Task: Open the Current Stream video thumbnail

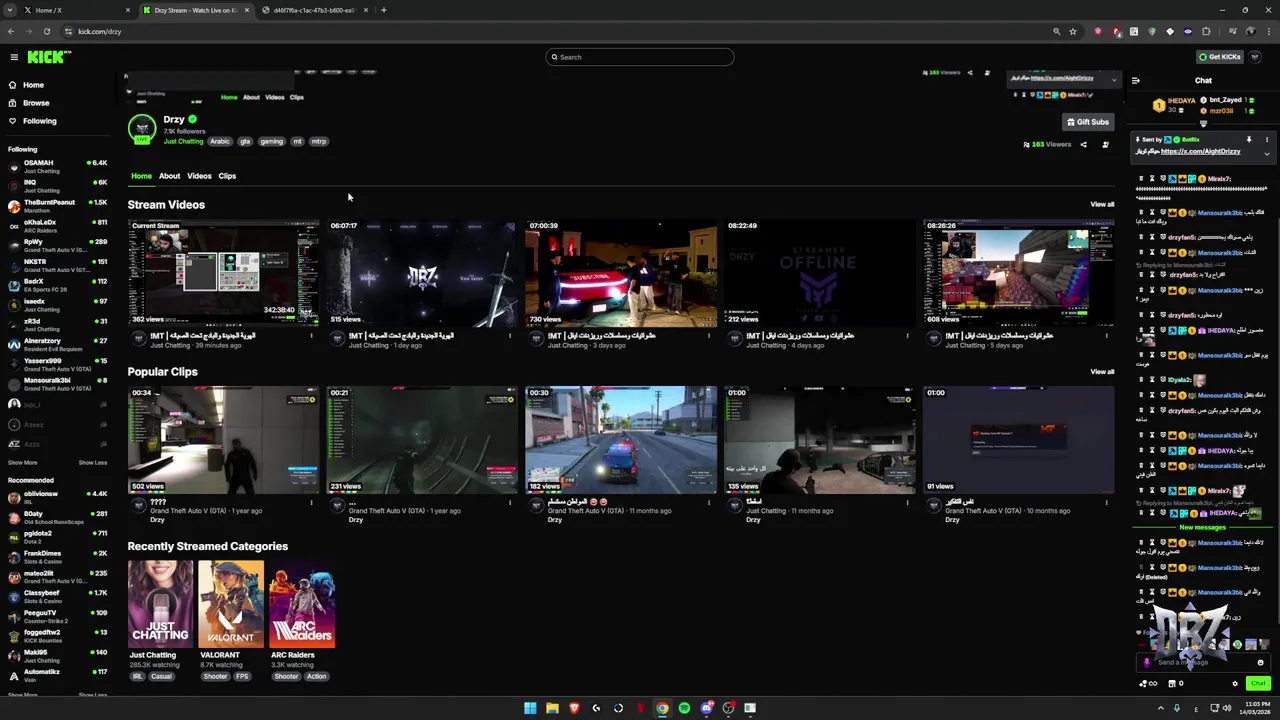Action: click(x=223, y=273)
